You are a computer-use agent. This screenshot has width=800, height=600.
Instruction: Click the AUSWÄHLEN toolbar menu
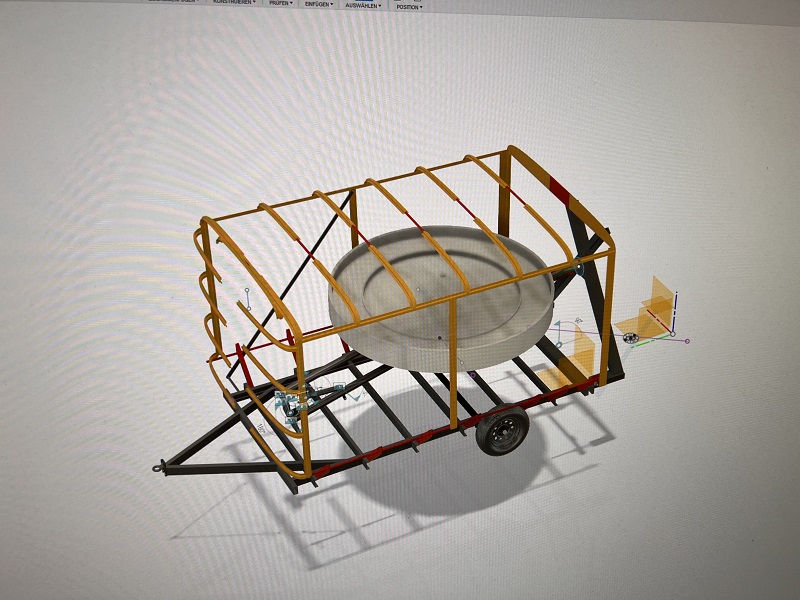pyautogui.click(x=362, y=5)
